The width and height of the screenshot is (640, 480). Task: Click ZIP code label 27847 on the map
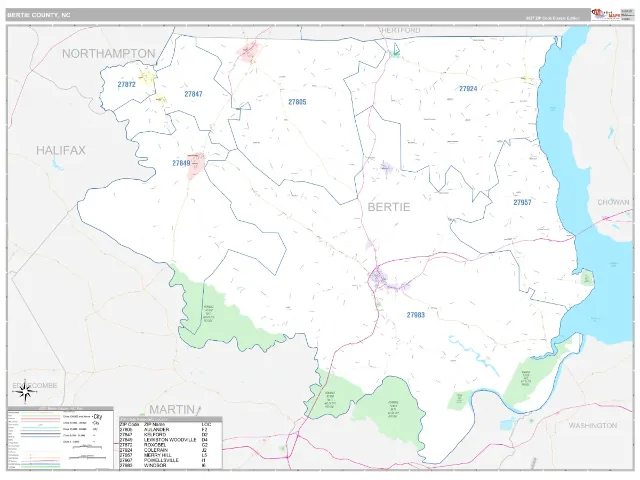(x=193, y=94)
